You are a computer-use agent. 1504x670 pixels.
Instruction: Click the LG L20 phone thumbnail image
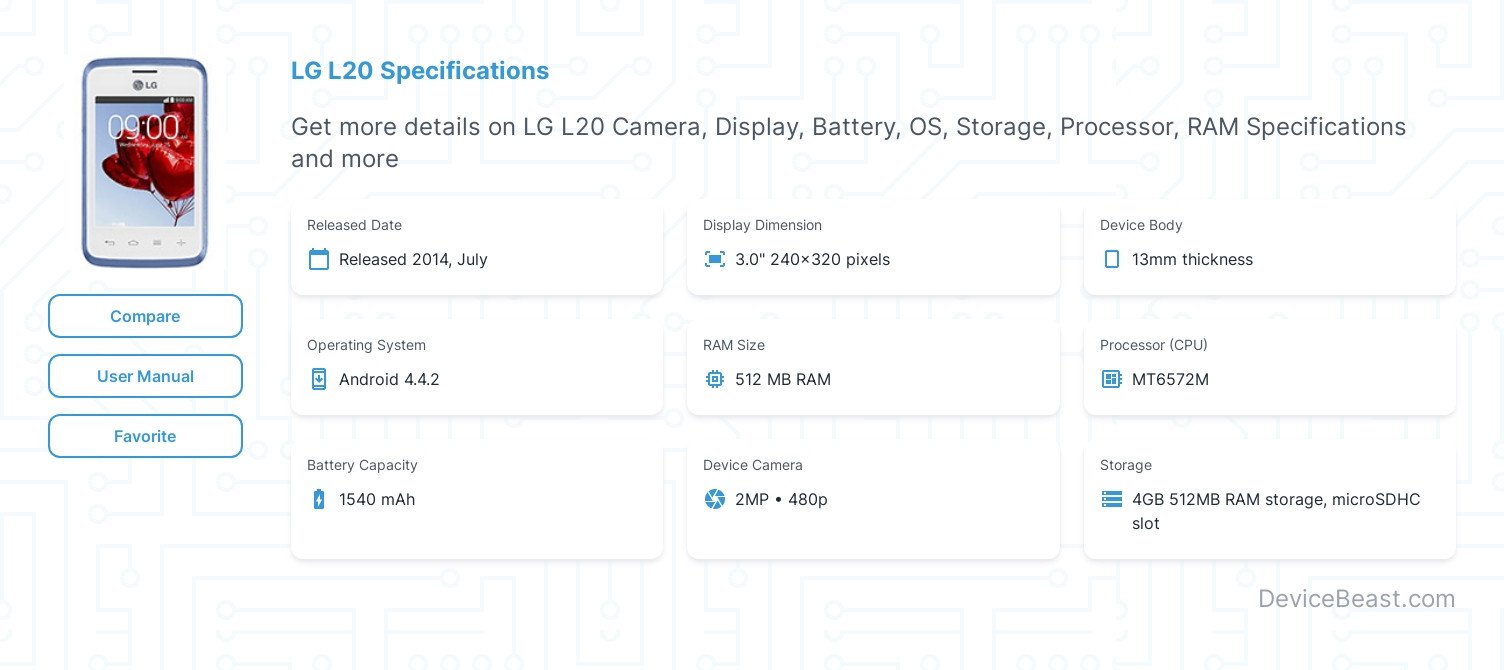coord(145,162)
